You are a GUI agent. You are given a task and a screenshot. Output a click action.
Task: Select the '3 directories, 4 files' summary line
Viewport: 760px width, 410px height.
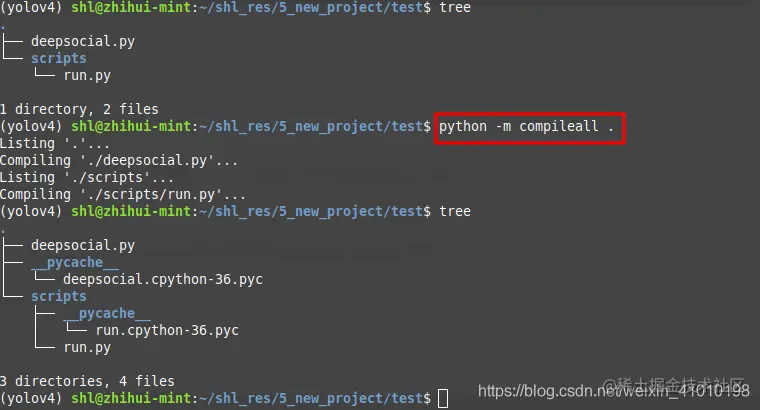click(87, 381)
